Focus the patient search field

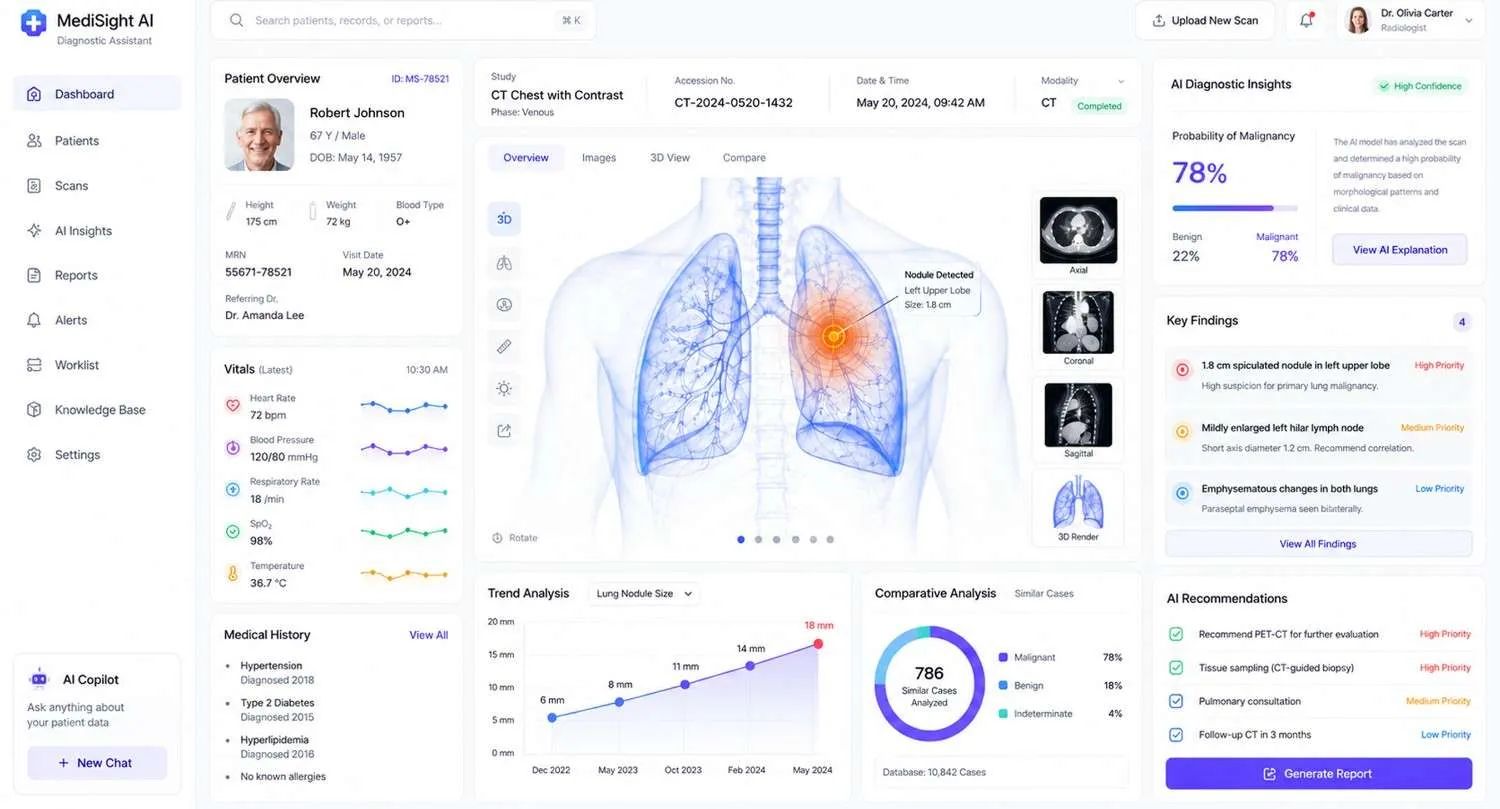point(403,20)
